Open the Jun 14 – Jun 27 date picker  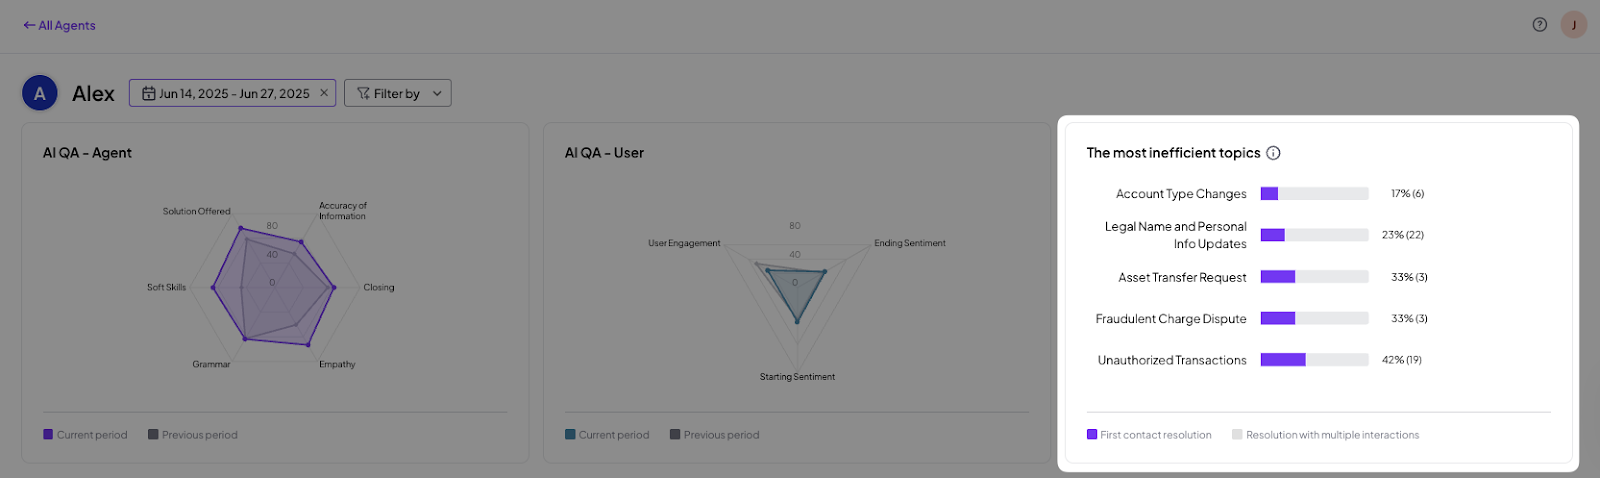pyautogui.click(x=233, y=93)
